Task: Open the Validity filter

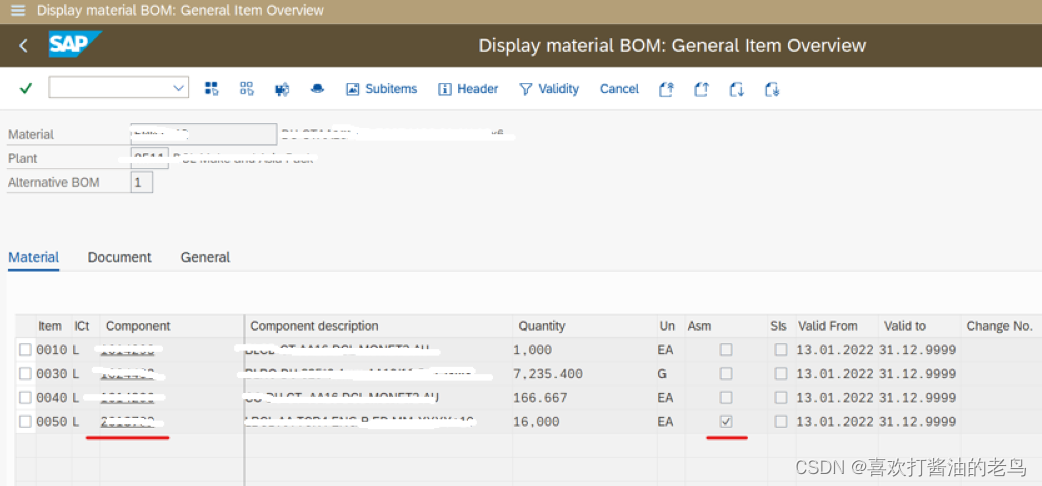Action: [x=548, y=88]
